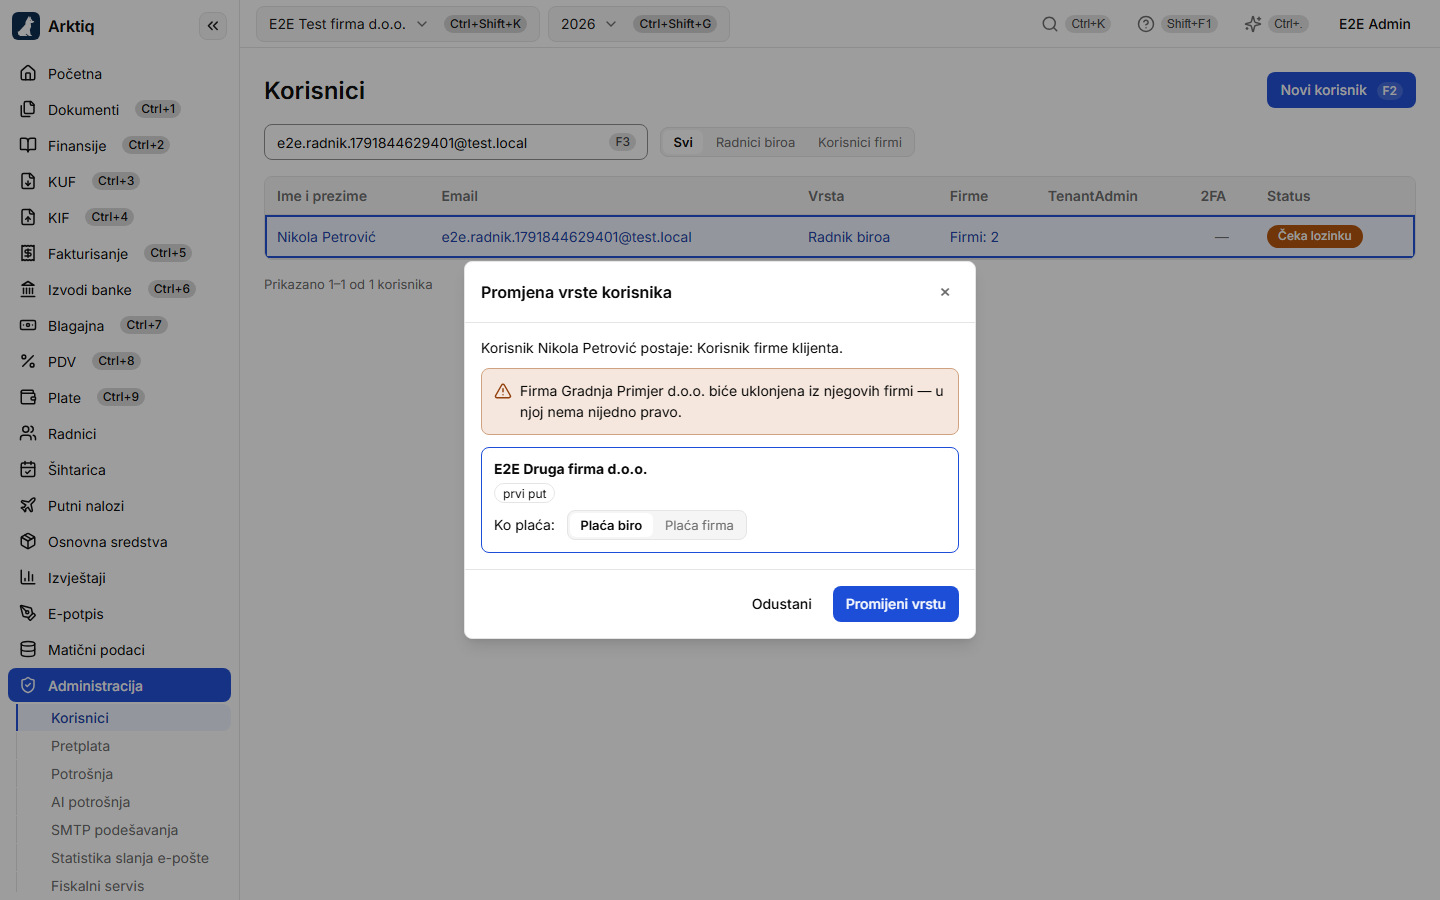The image size is (1440, 900).
Task: Open the E2E Test firma company dropdown
Action: point(397,24)
